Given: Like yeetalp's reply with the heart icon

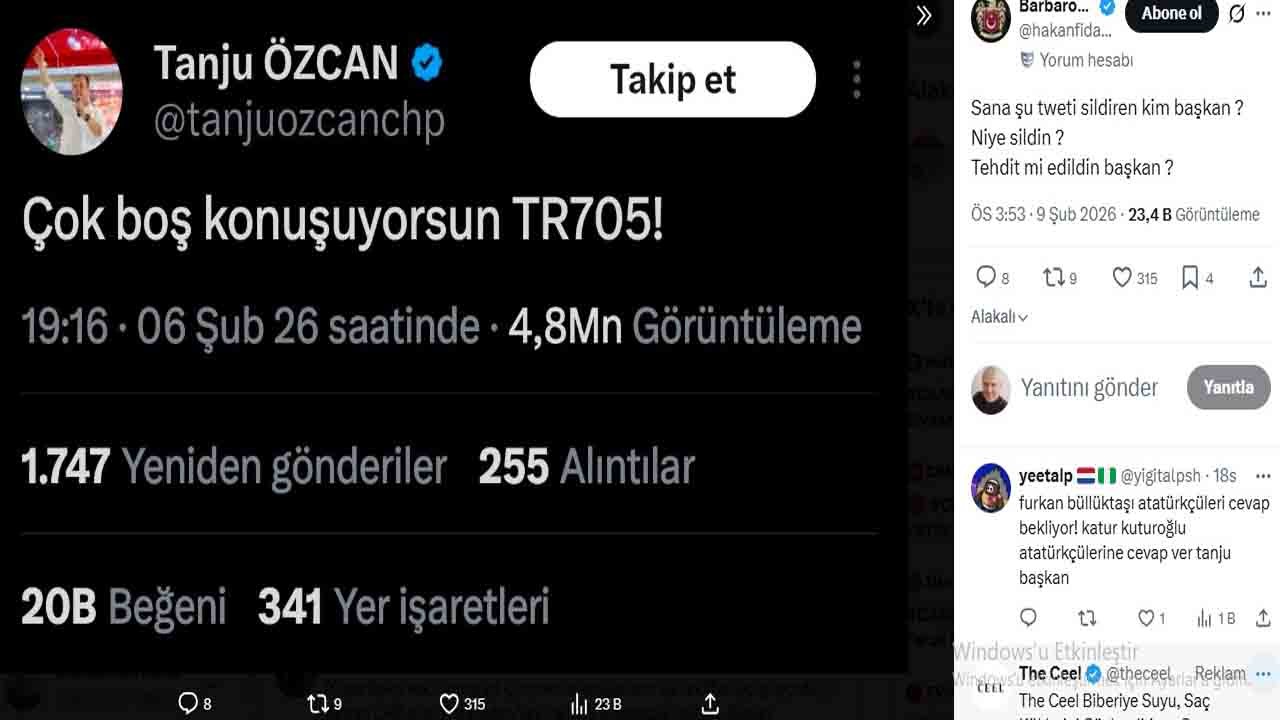Looking at the screenshot, I should click(x=1145, y=618).
